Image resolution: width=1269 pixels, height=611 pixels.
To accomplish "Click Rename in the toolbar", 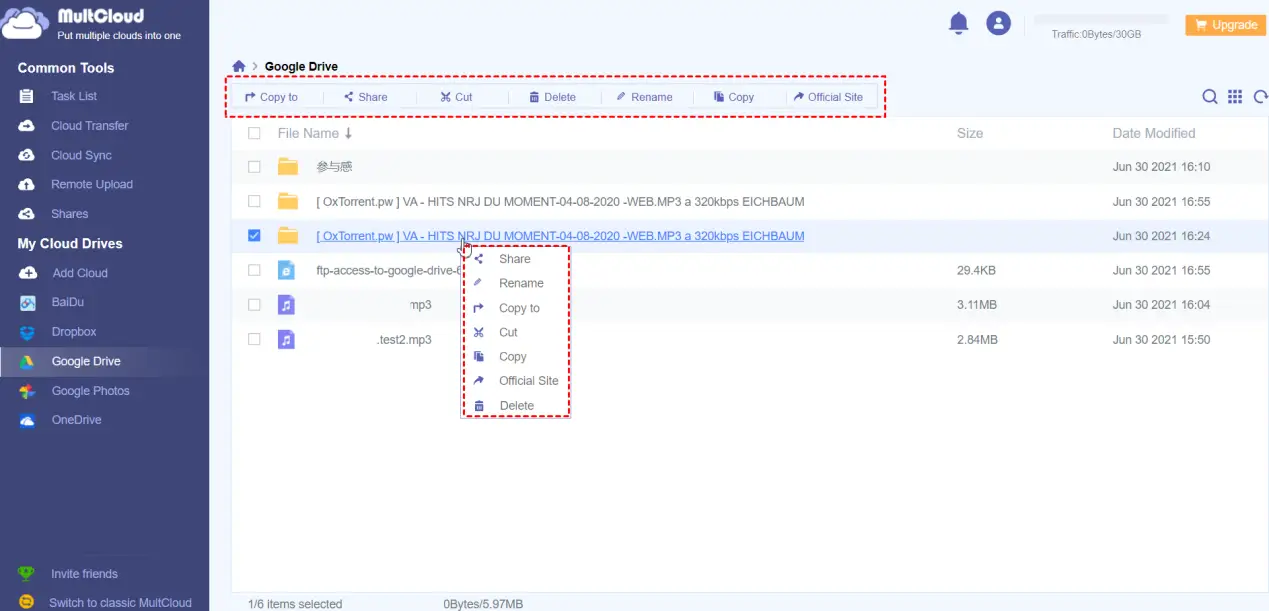I will pyautogui.click(x=644, y=97).
